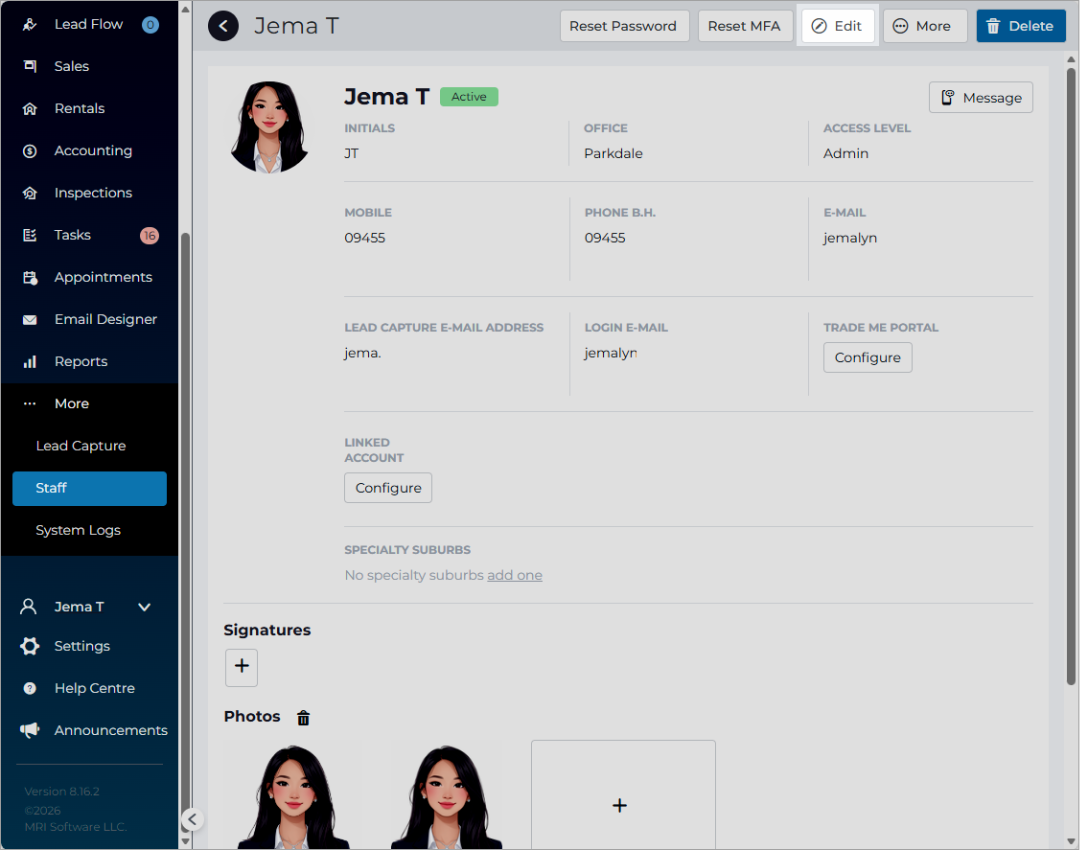Click the access level value 'Admin'
1080x850 pixels.
pos(845,154)
